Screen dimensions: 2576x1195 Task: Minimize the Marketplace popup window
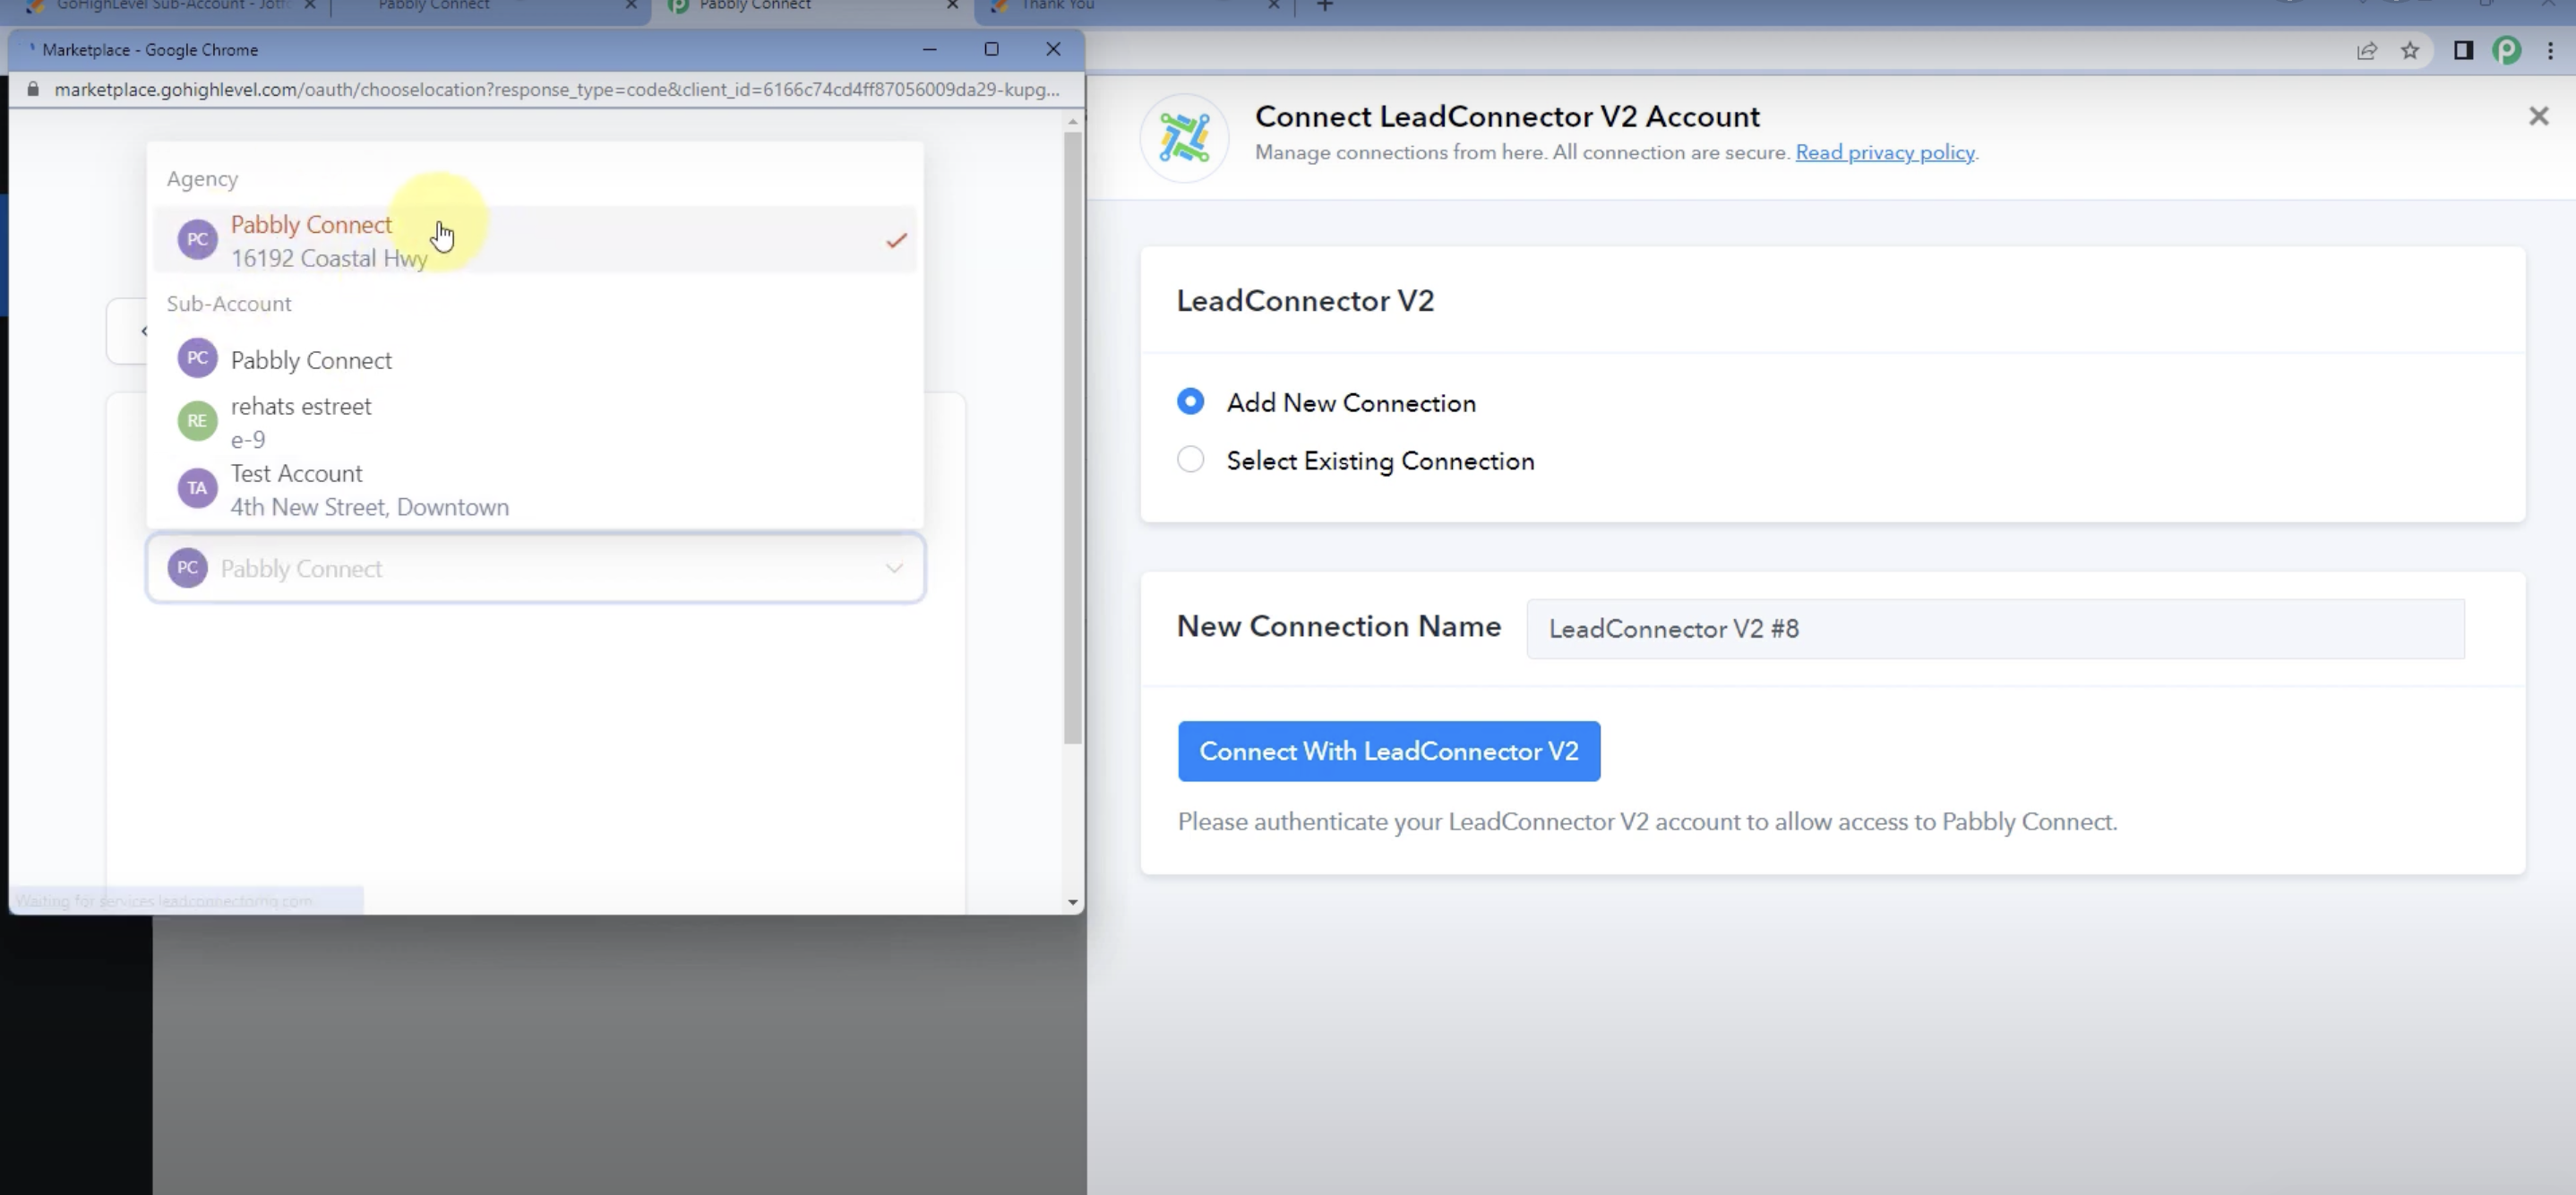tap(929, 49)
